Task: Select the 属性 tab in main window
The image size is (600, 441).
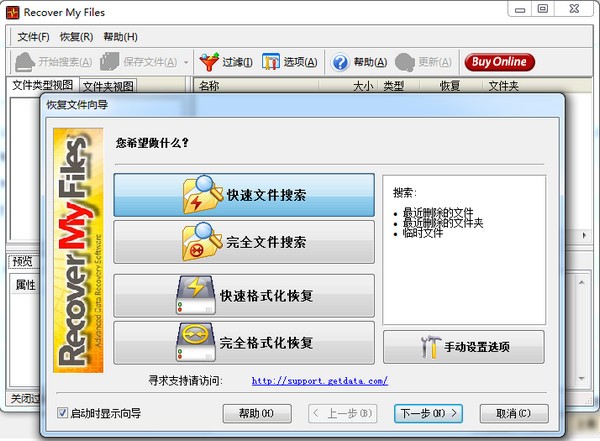Action: (25, 284)
